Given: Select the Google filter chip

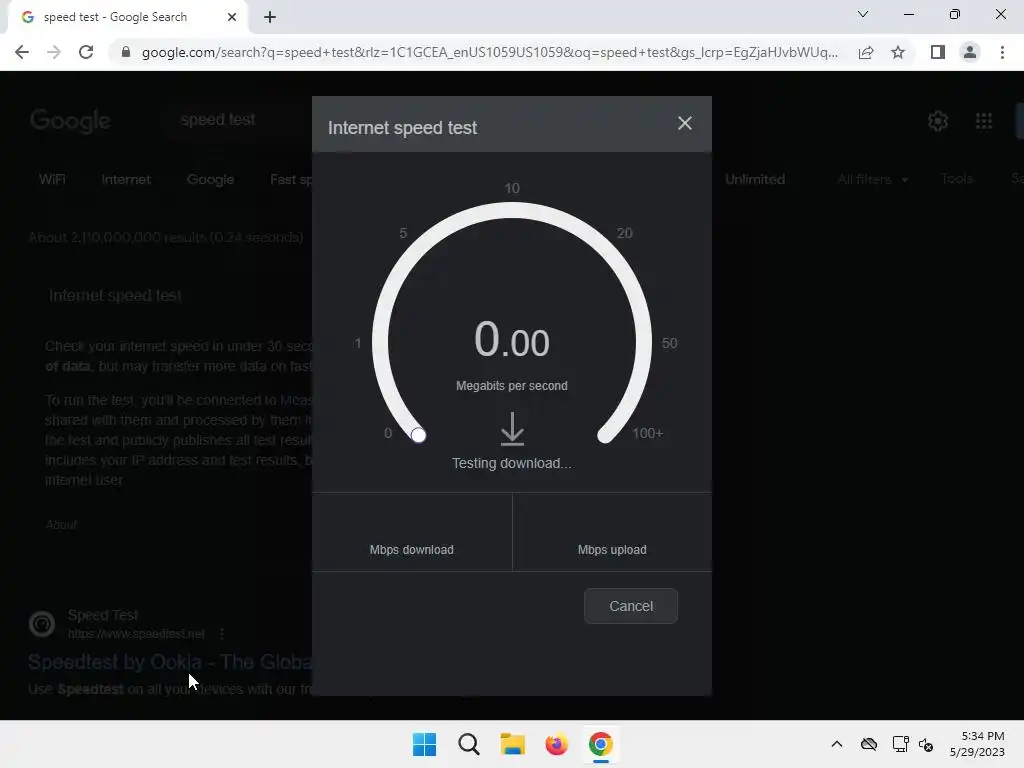Looking at the screenshot, I should tap(210, 179).
